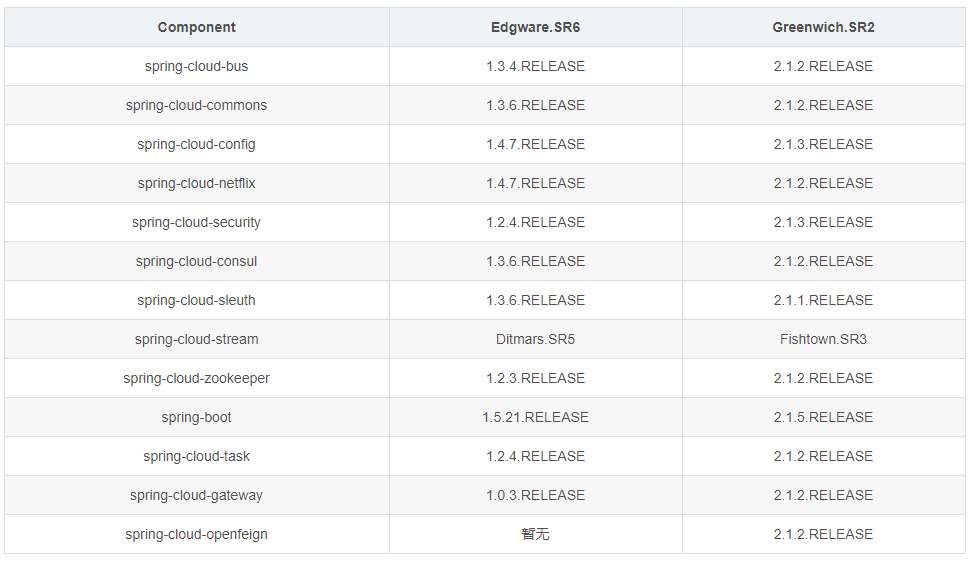Select the spring-boot component cell
This screenshot has width=972, height=563.
point(196,417)
